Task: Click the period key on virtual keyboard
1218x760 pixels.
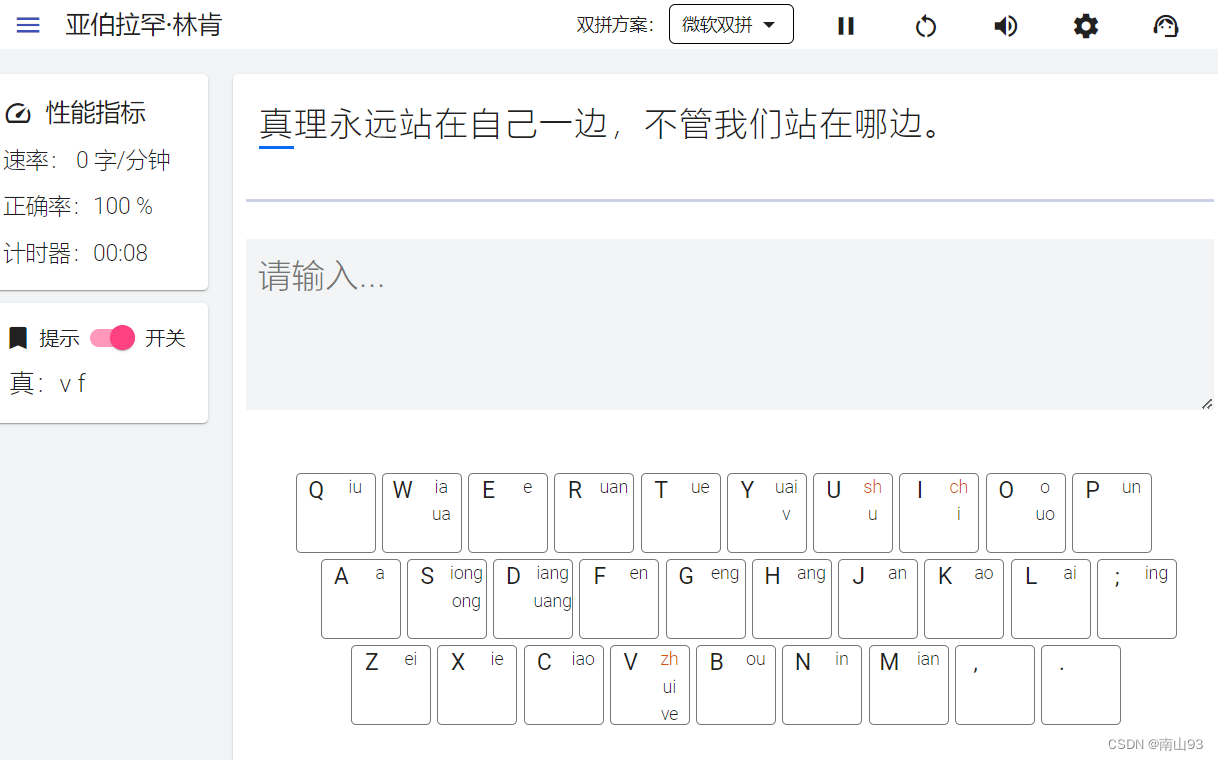Action: (1081, 685)
